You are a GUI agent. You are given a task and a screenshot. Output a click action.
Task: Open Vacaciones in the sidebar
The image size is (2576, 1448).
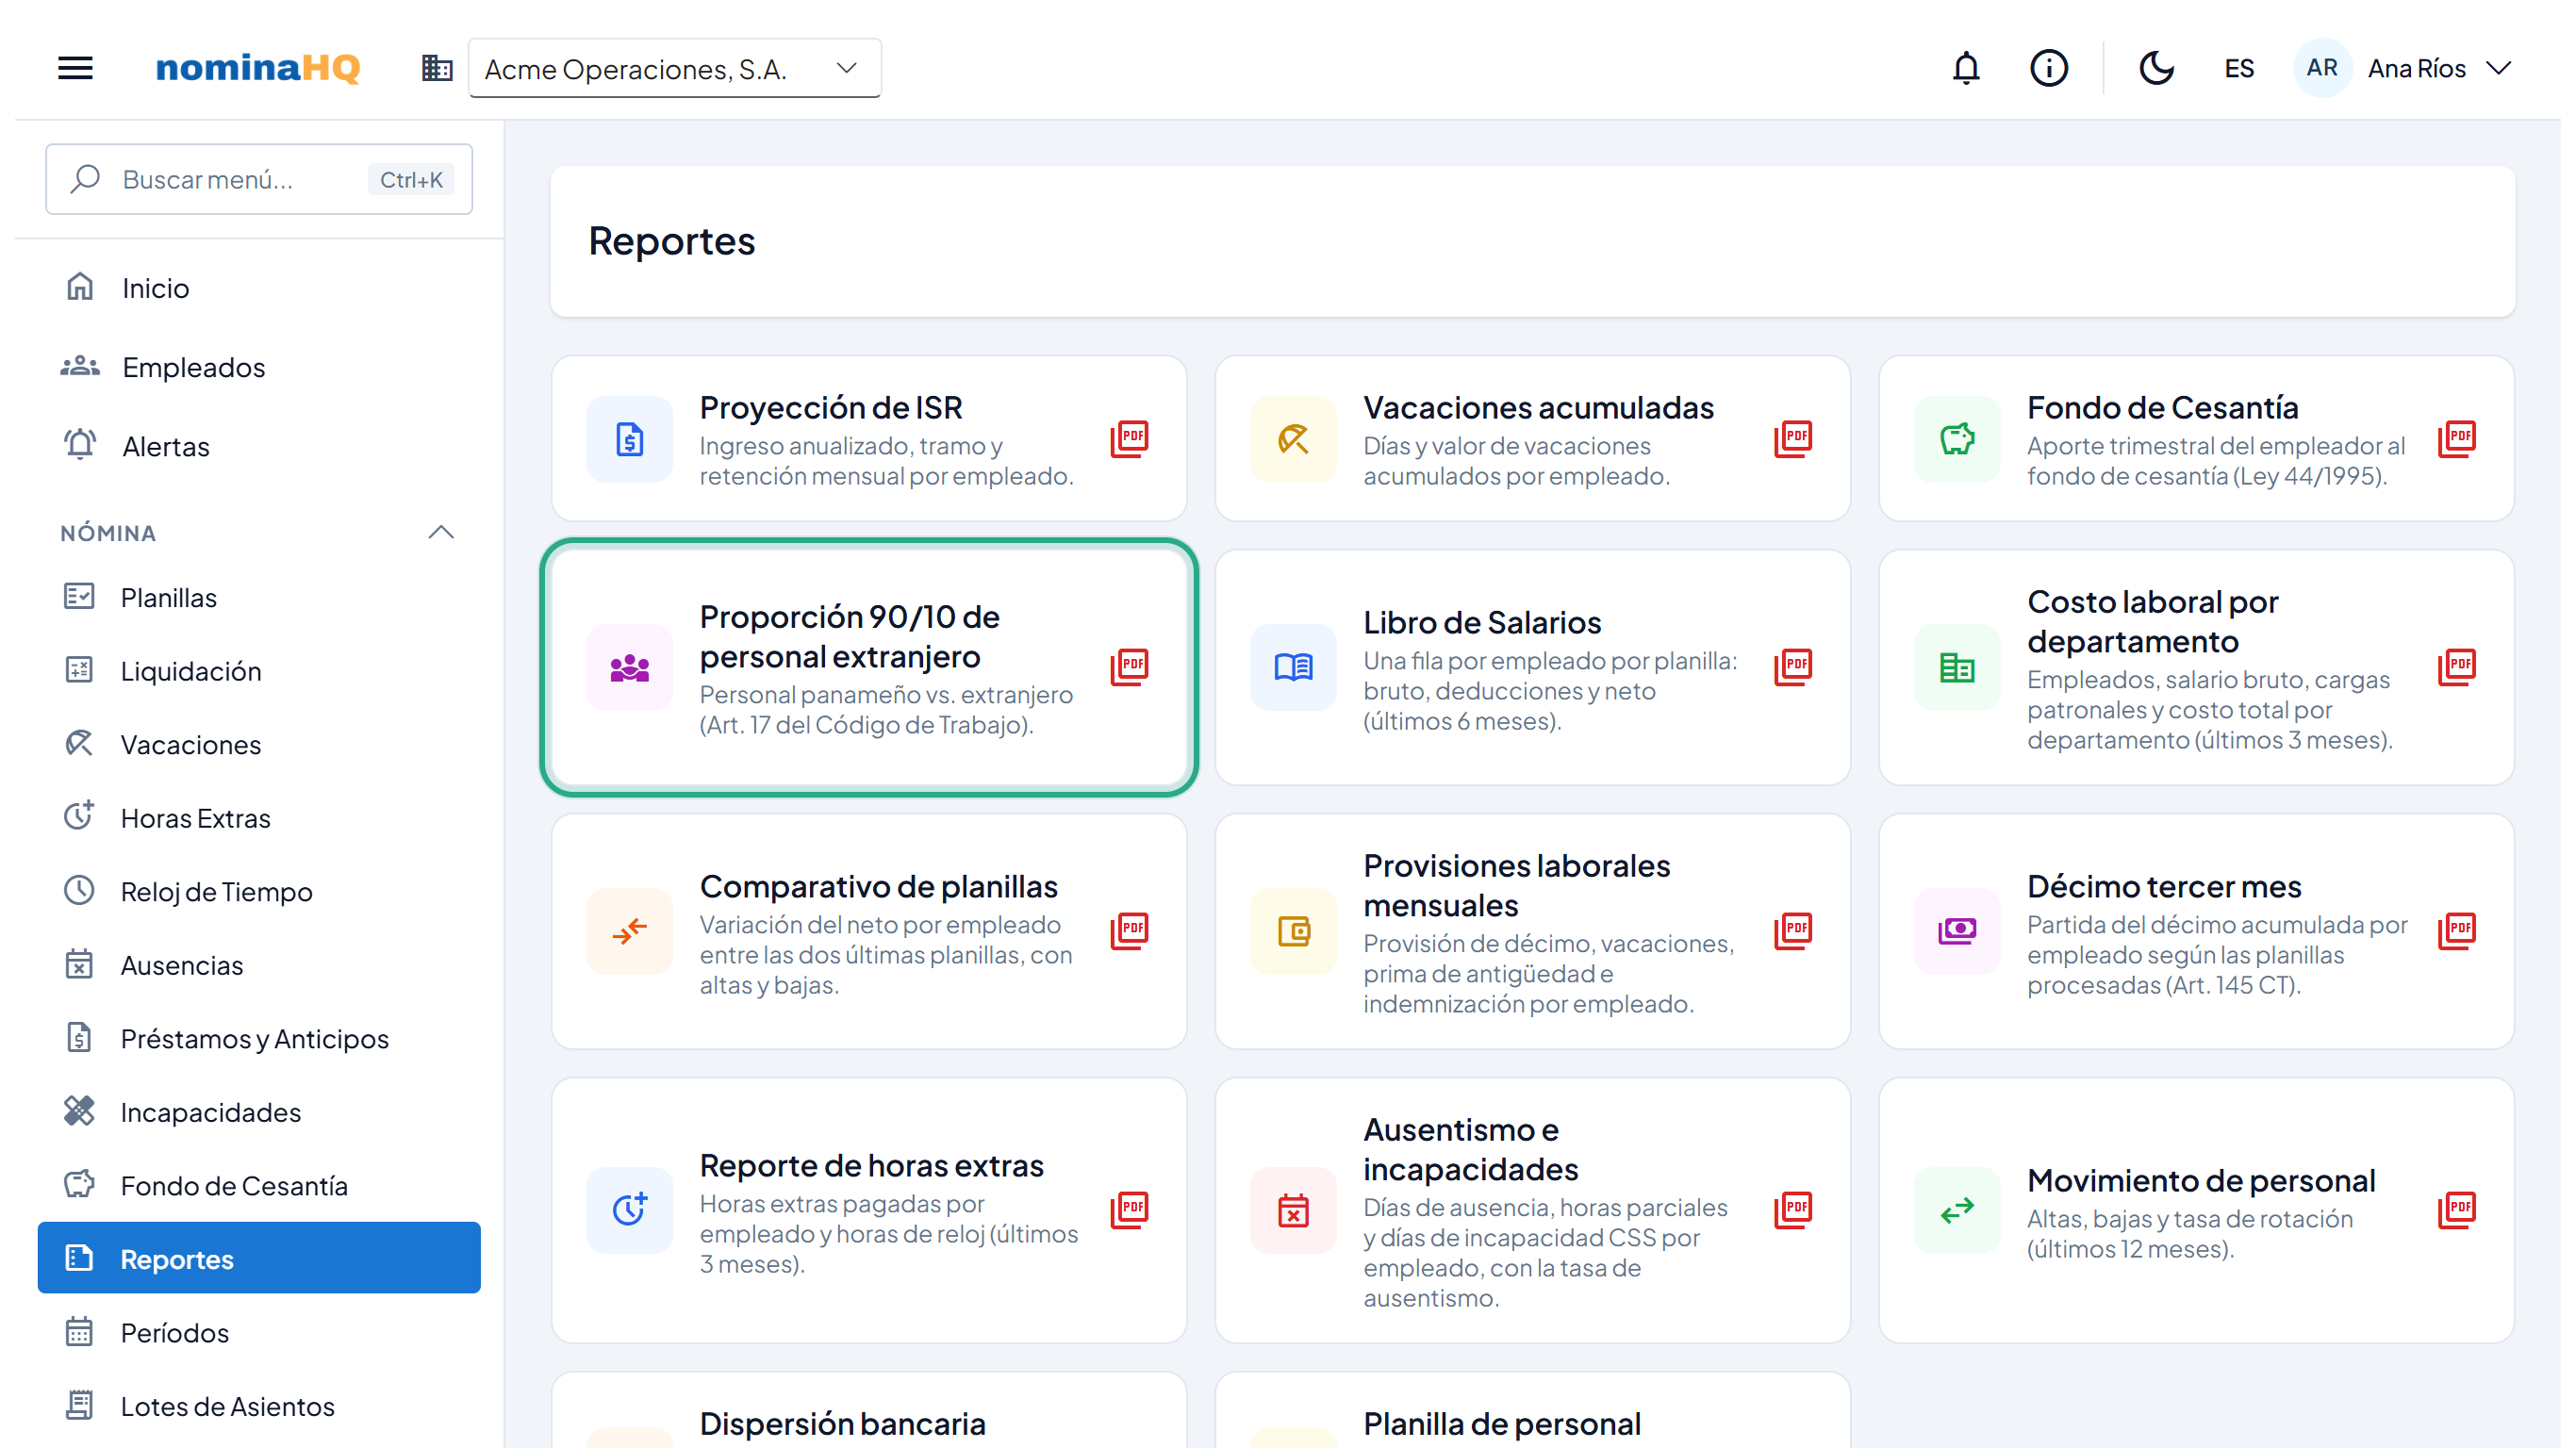tap(259, 744)
